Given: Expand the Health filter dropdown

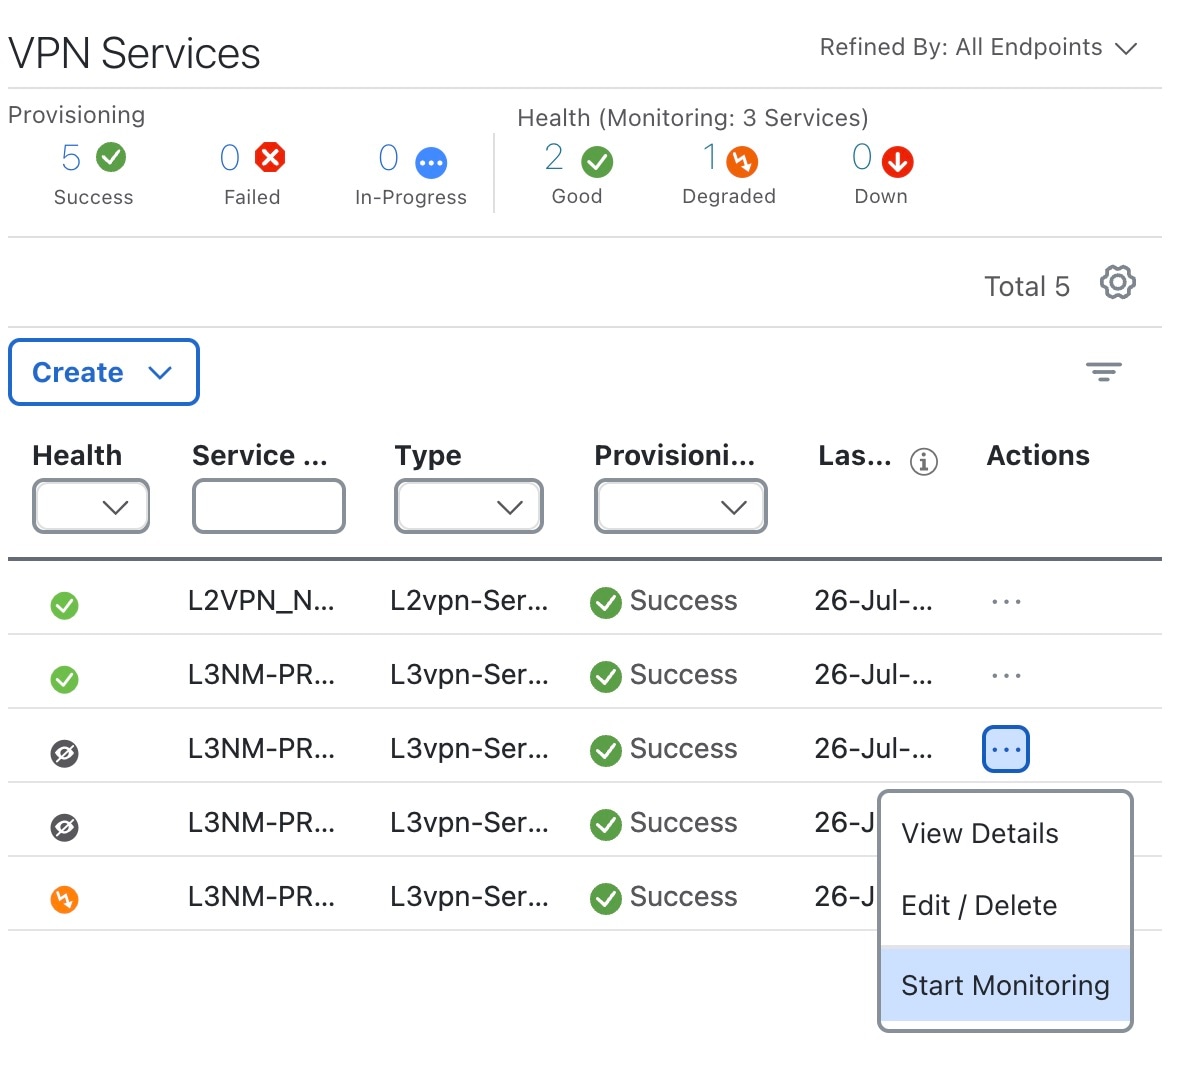Looking at the screenshot, I should [x=91, y=507].
